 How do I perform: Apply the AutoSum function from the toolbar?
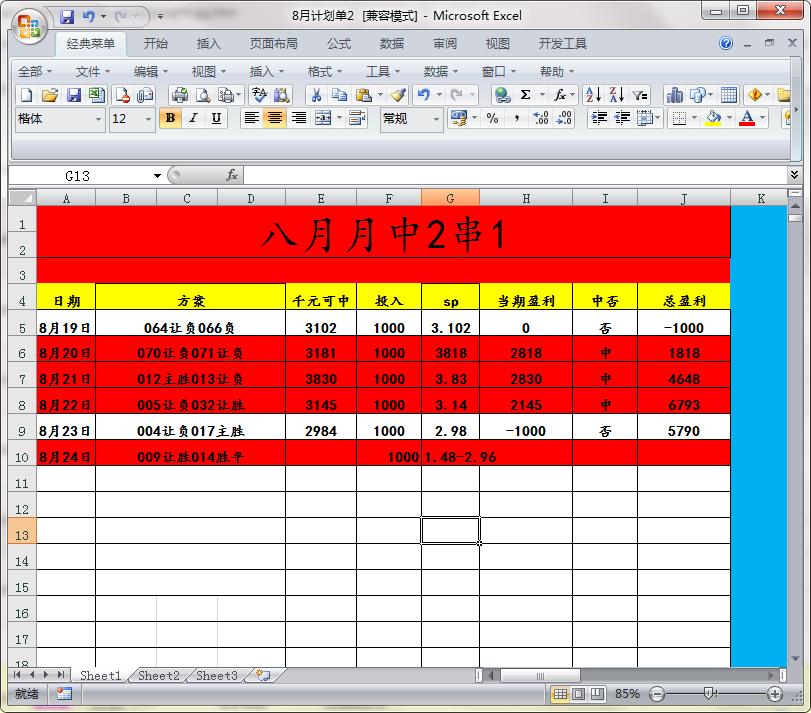point(525,95)
